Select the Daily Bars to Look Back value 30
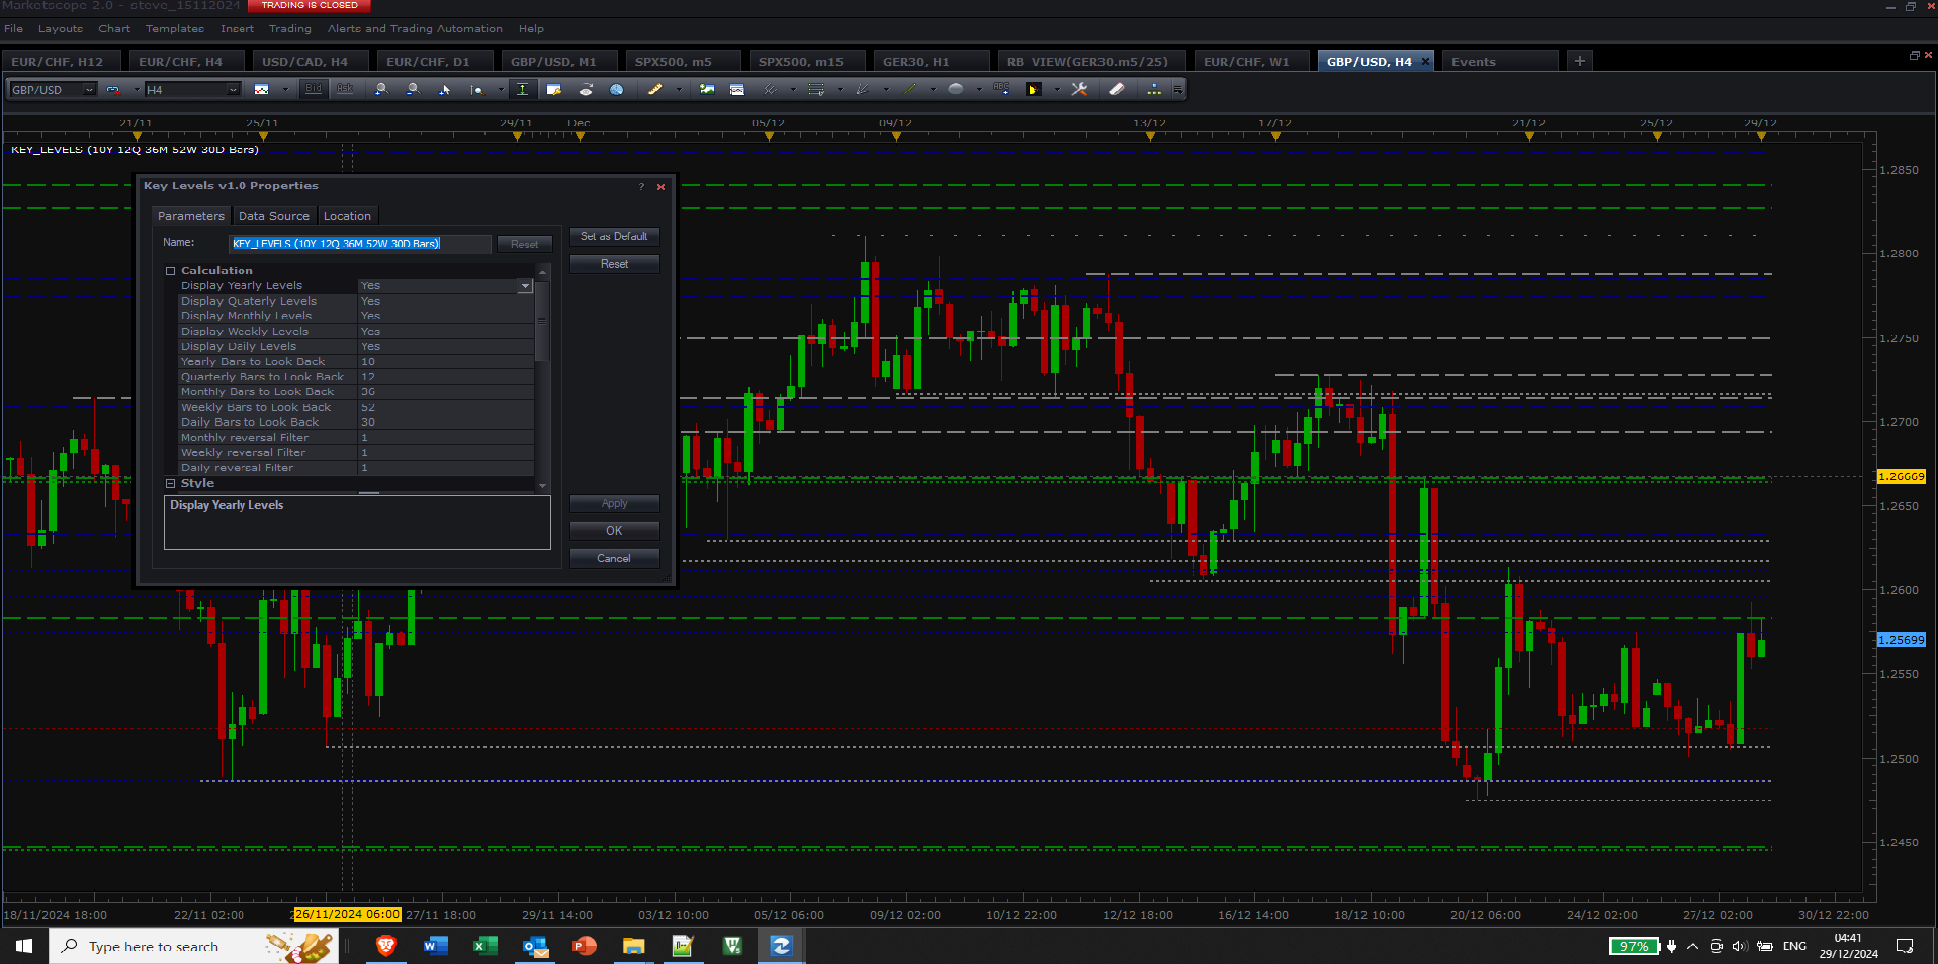Image resolution: width=1938 pixels, height=964 pixels. click(x=446, y=423)
